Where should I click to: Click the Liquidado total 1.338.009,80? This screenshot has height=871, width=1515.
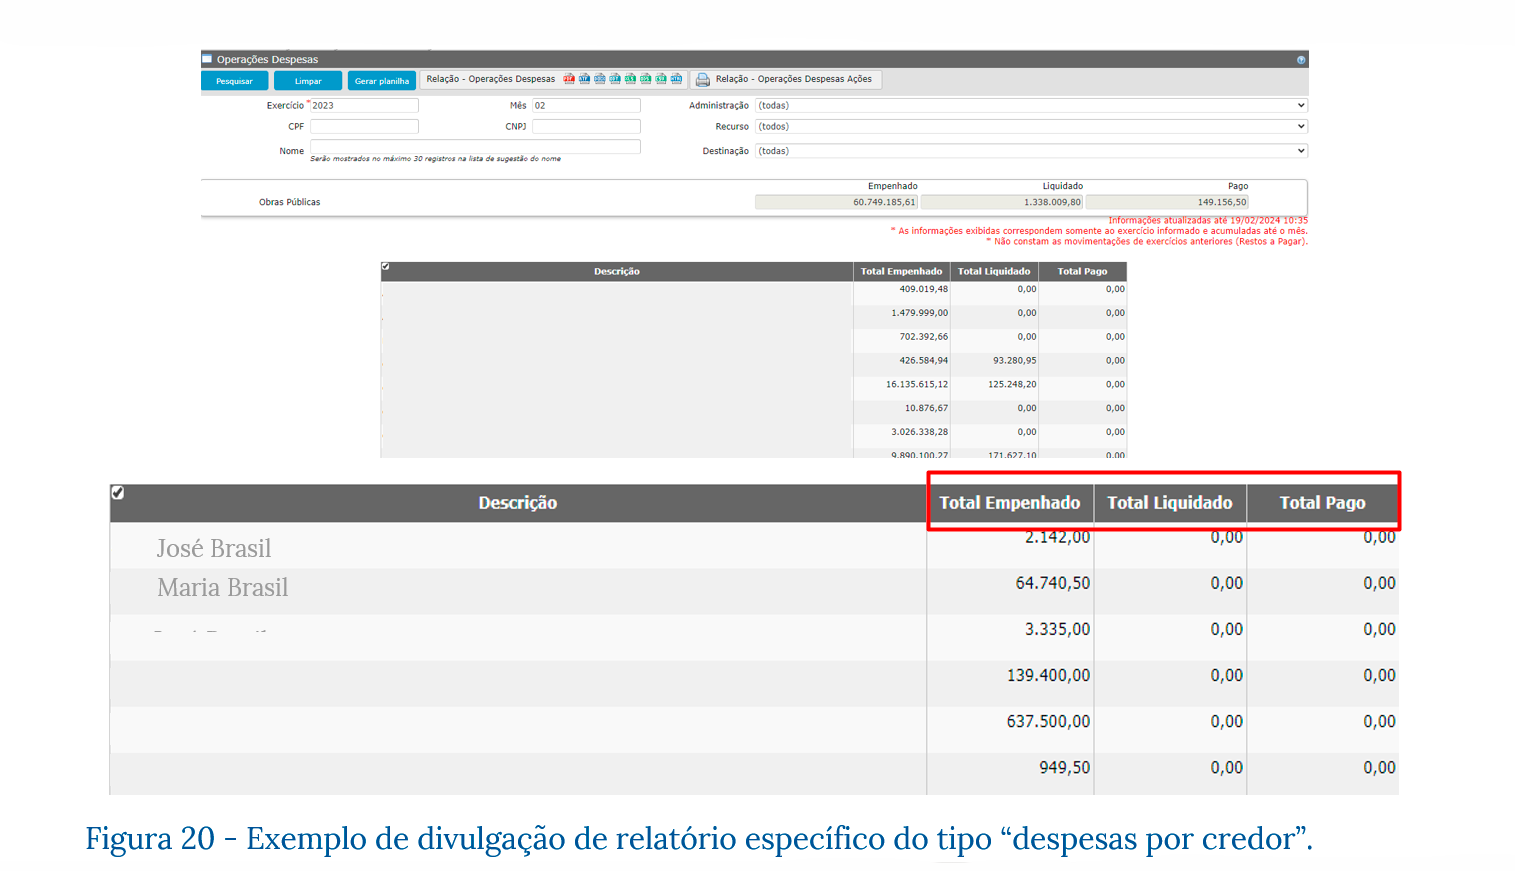click(x=1002, y=202)
